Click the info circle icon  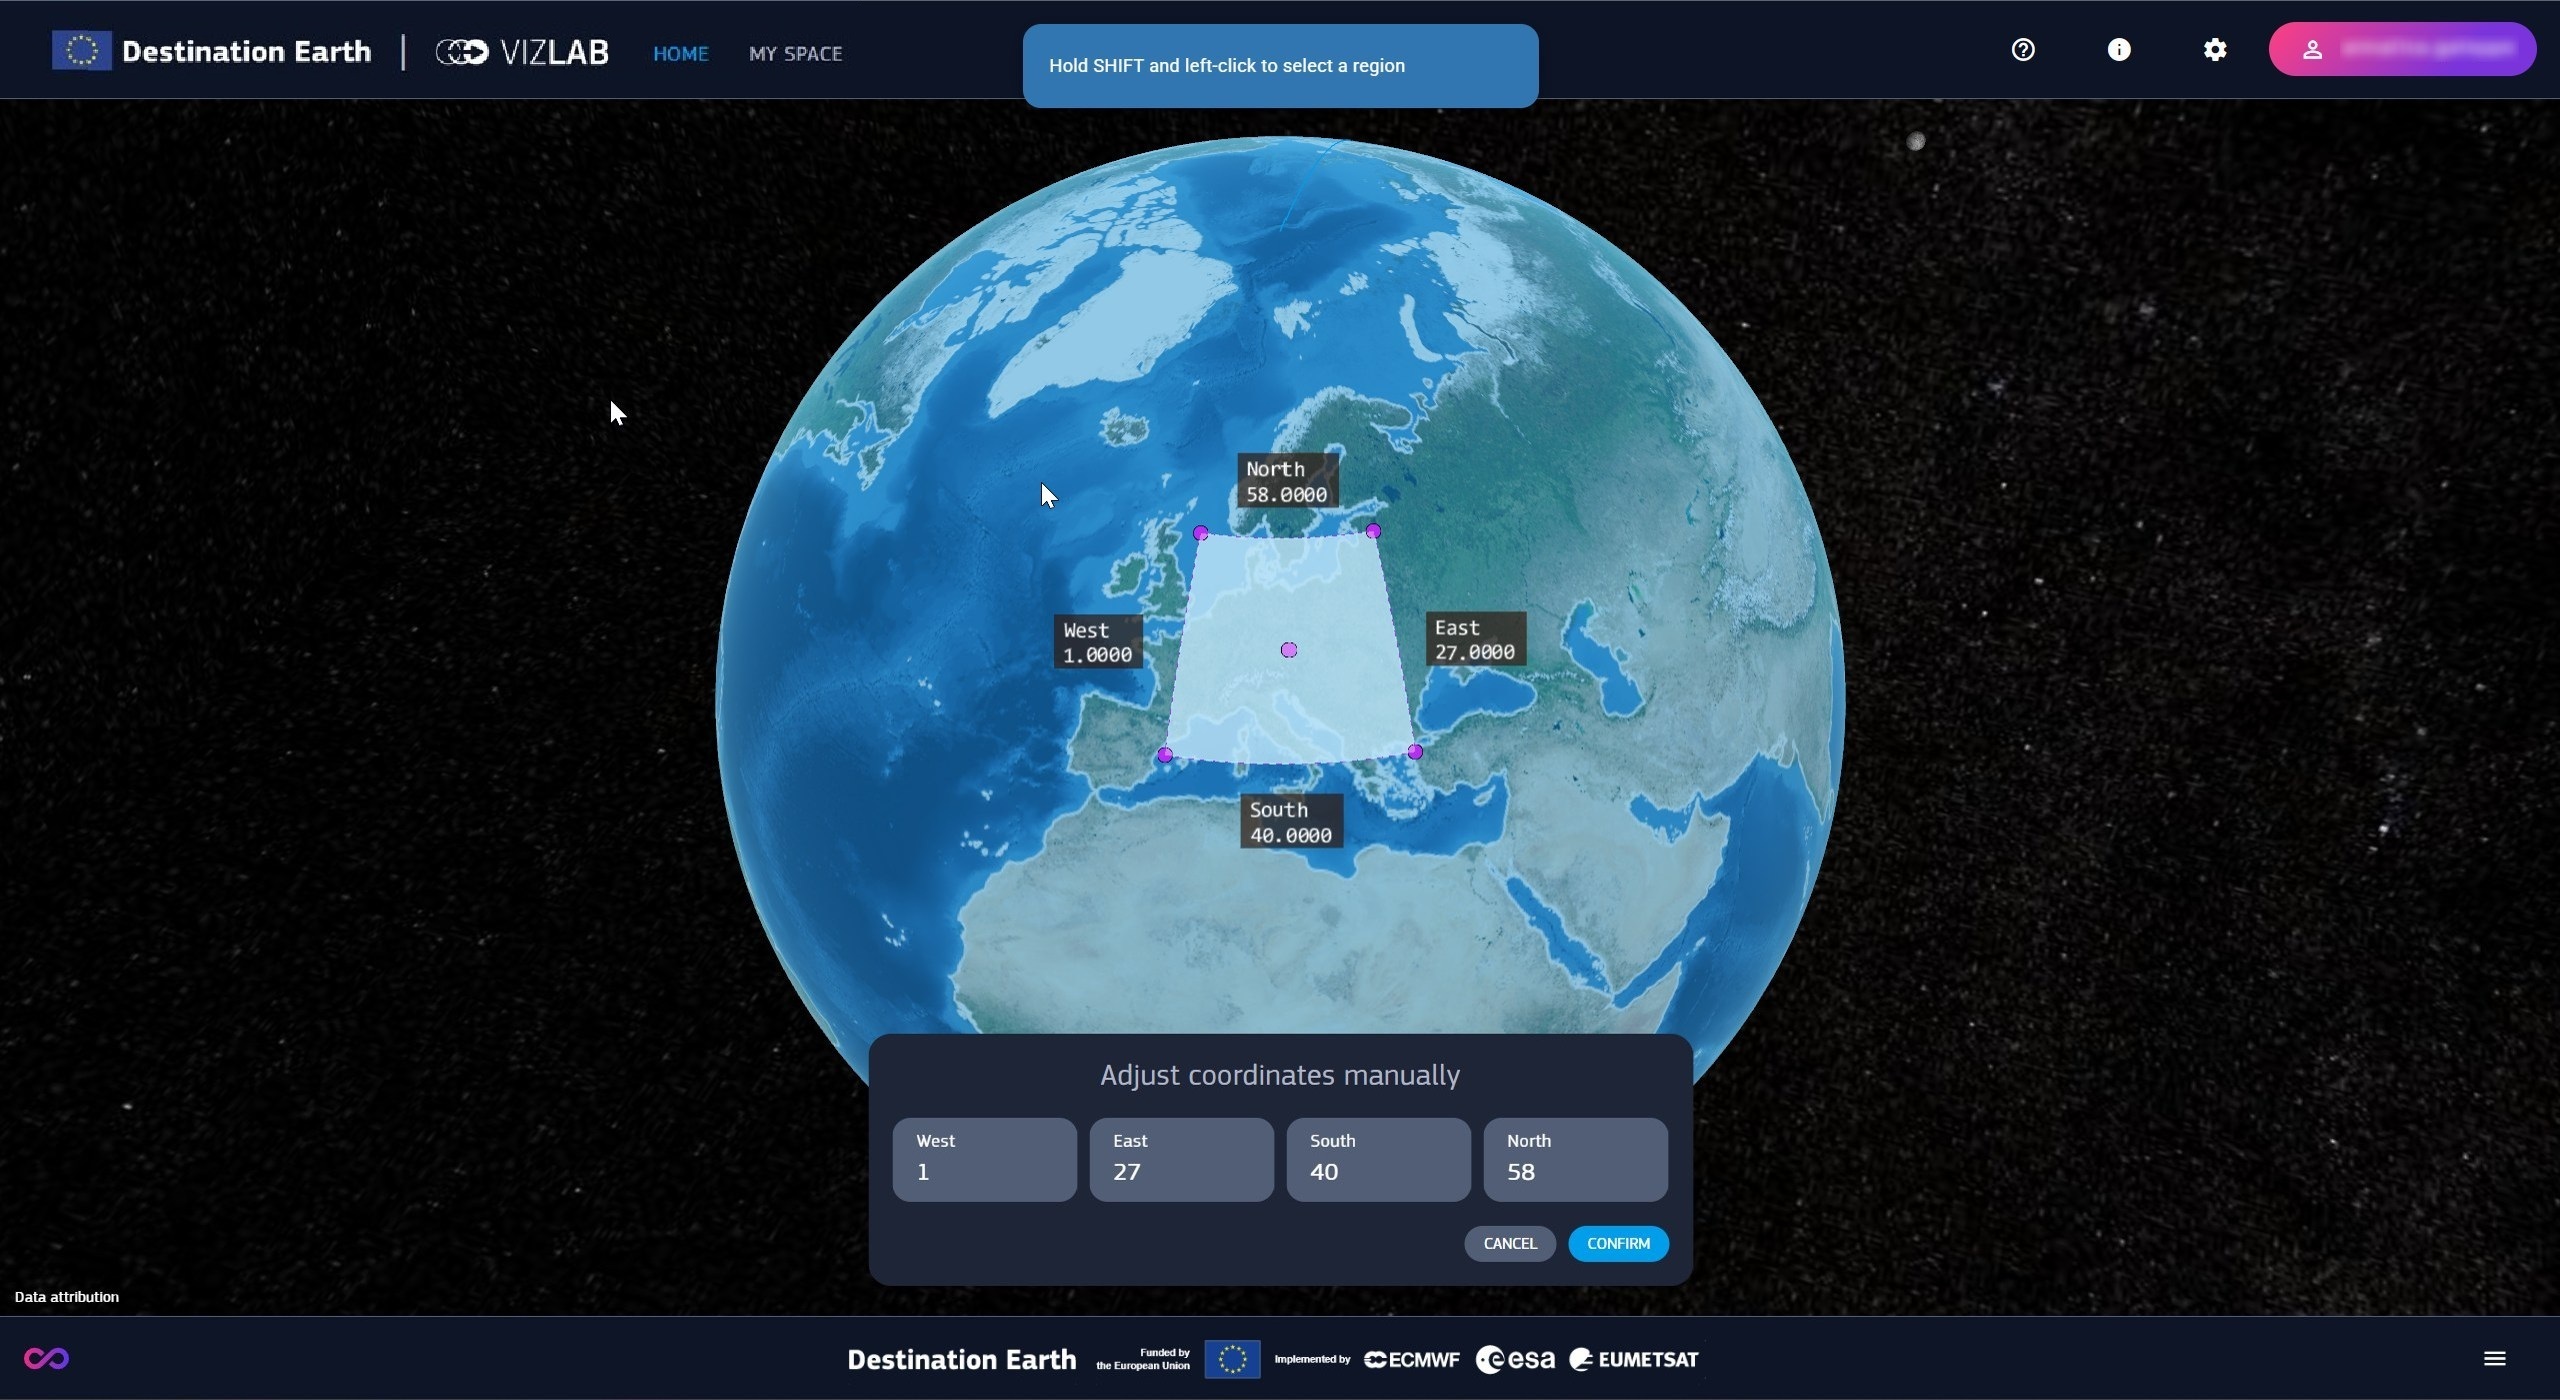(2118, 50)
